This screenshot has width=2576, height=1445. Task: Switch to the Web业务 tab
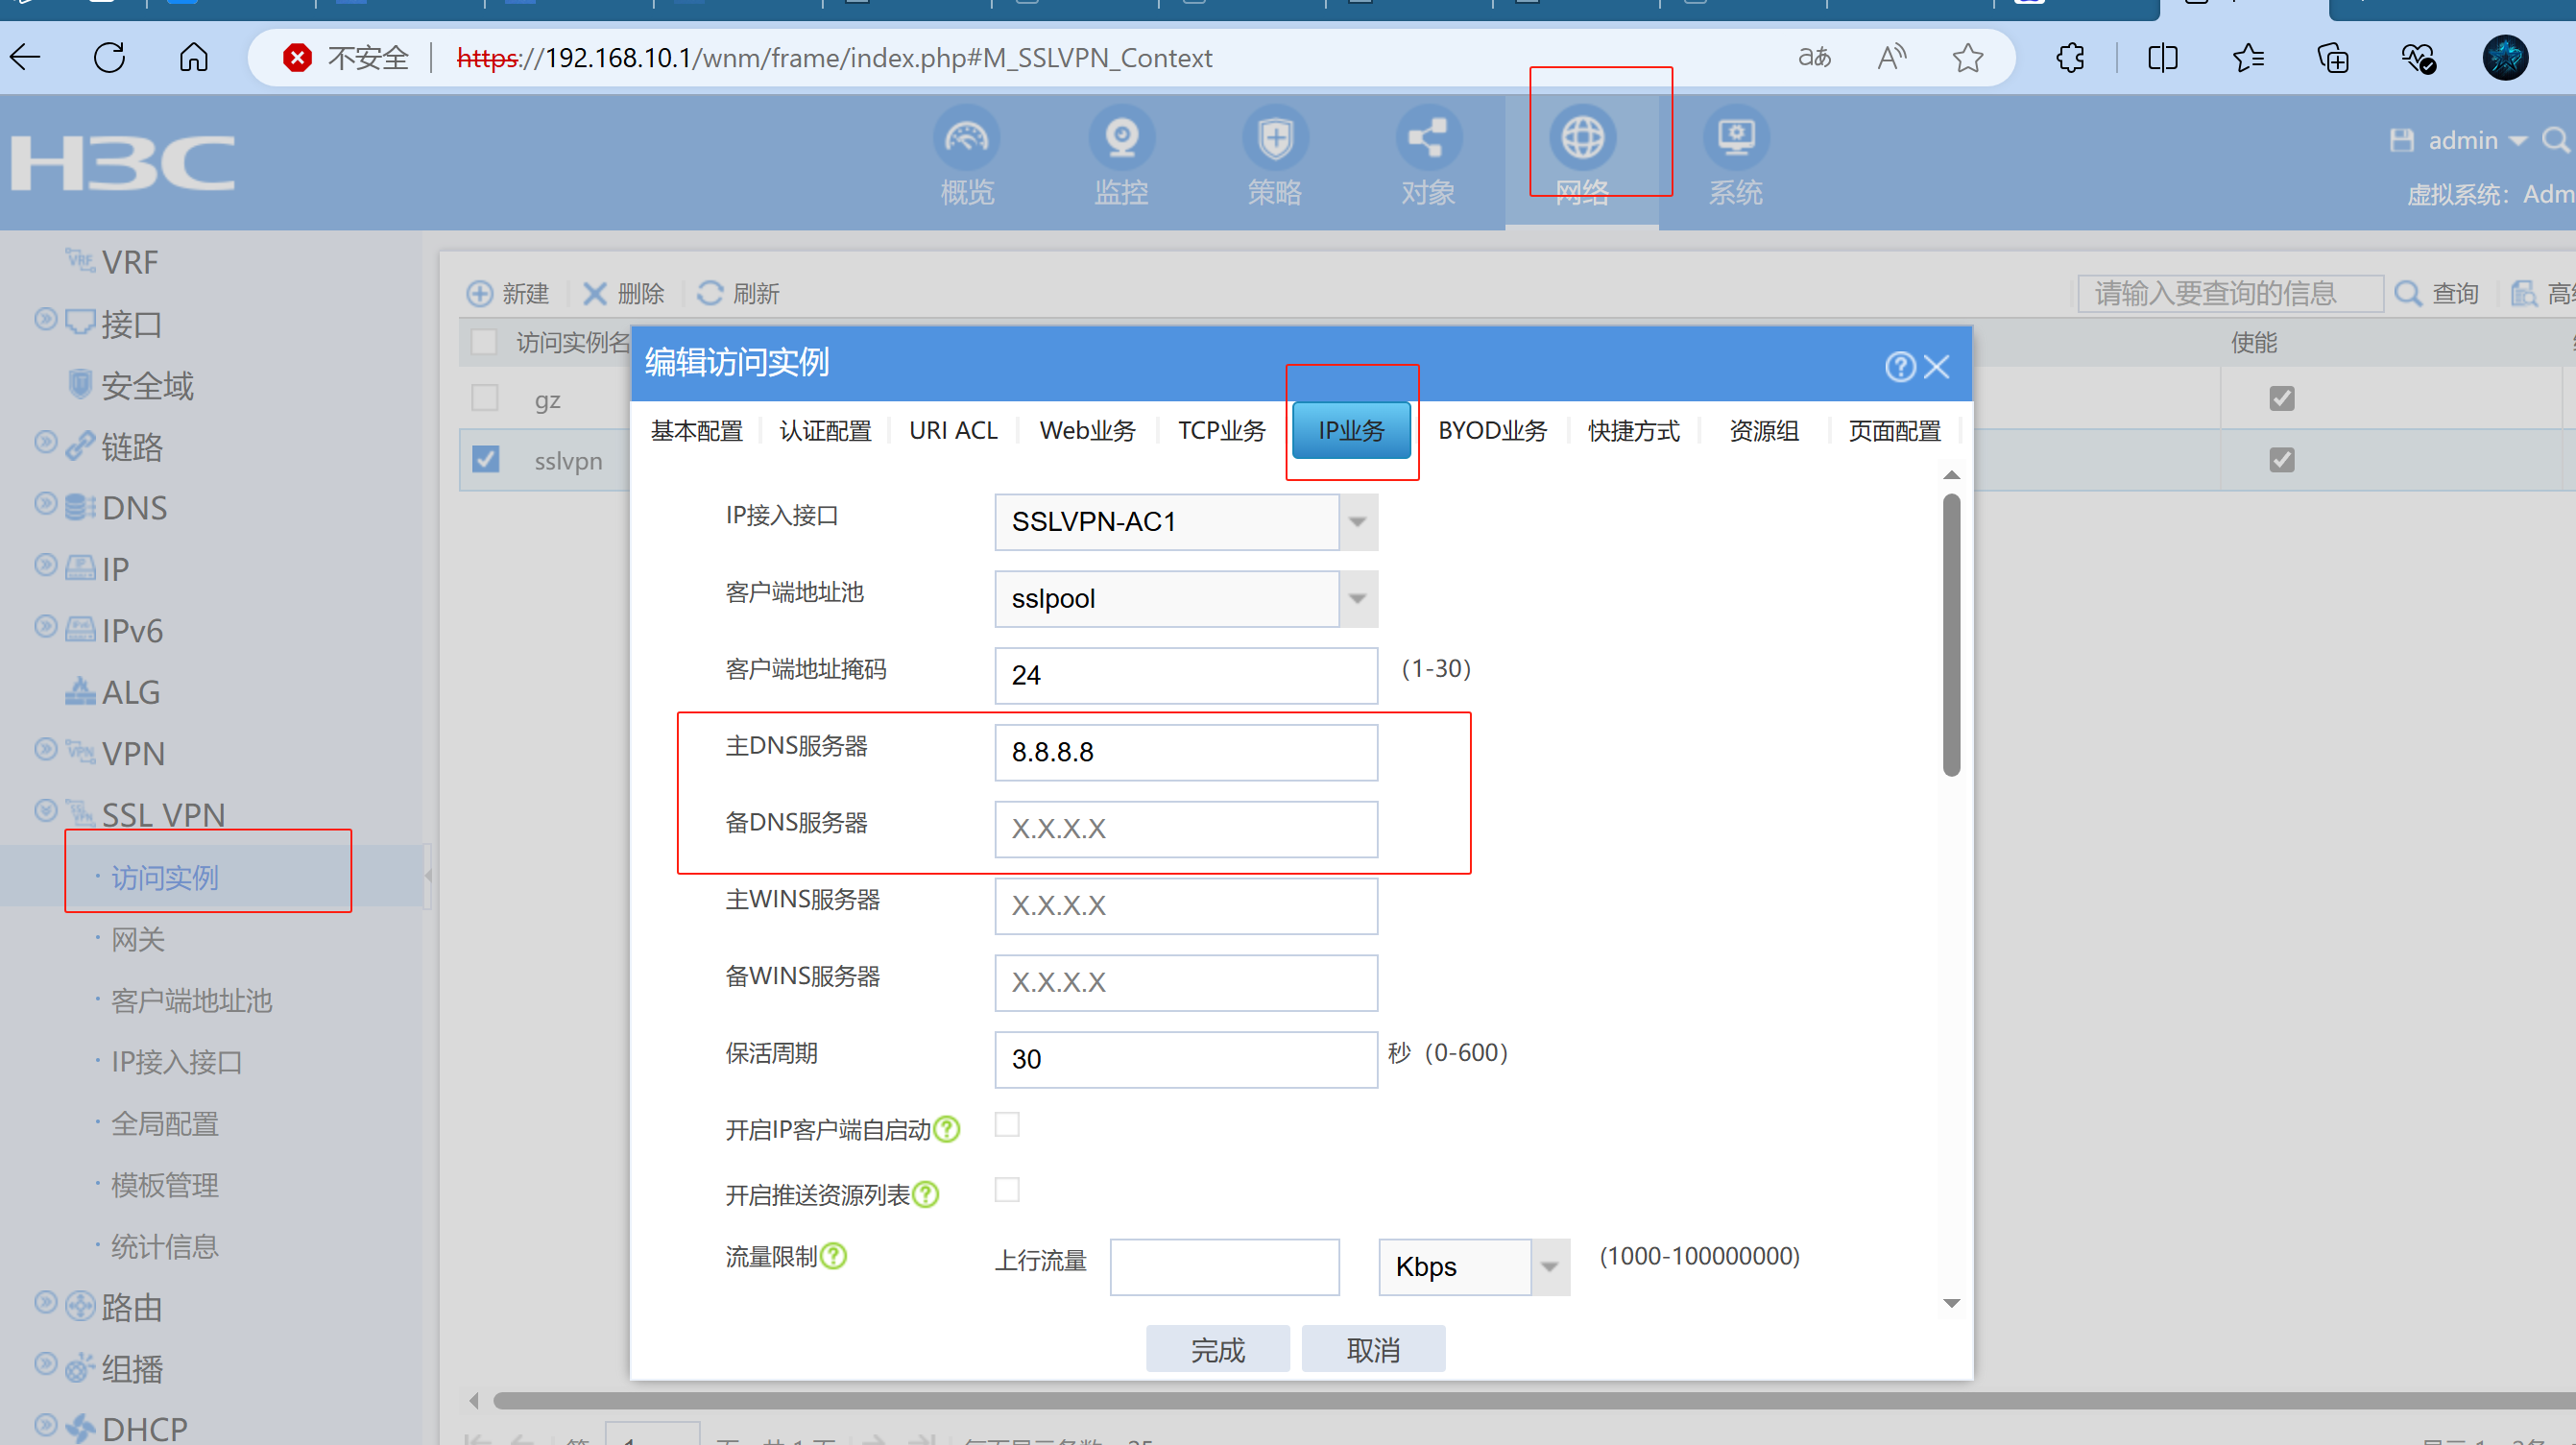[1087, 431]
